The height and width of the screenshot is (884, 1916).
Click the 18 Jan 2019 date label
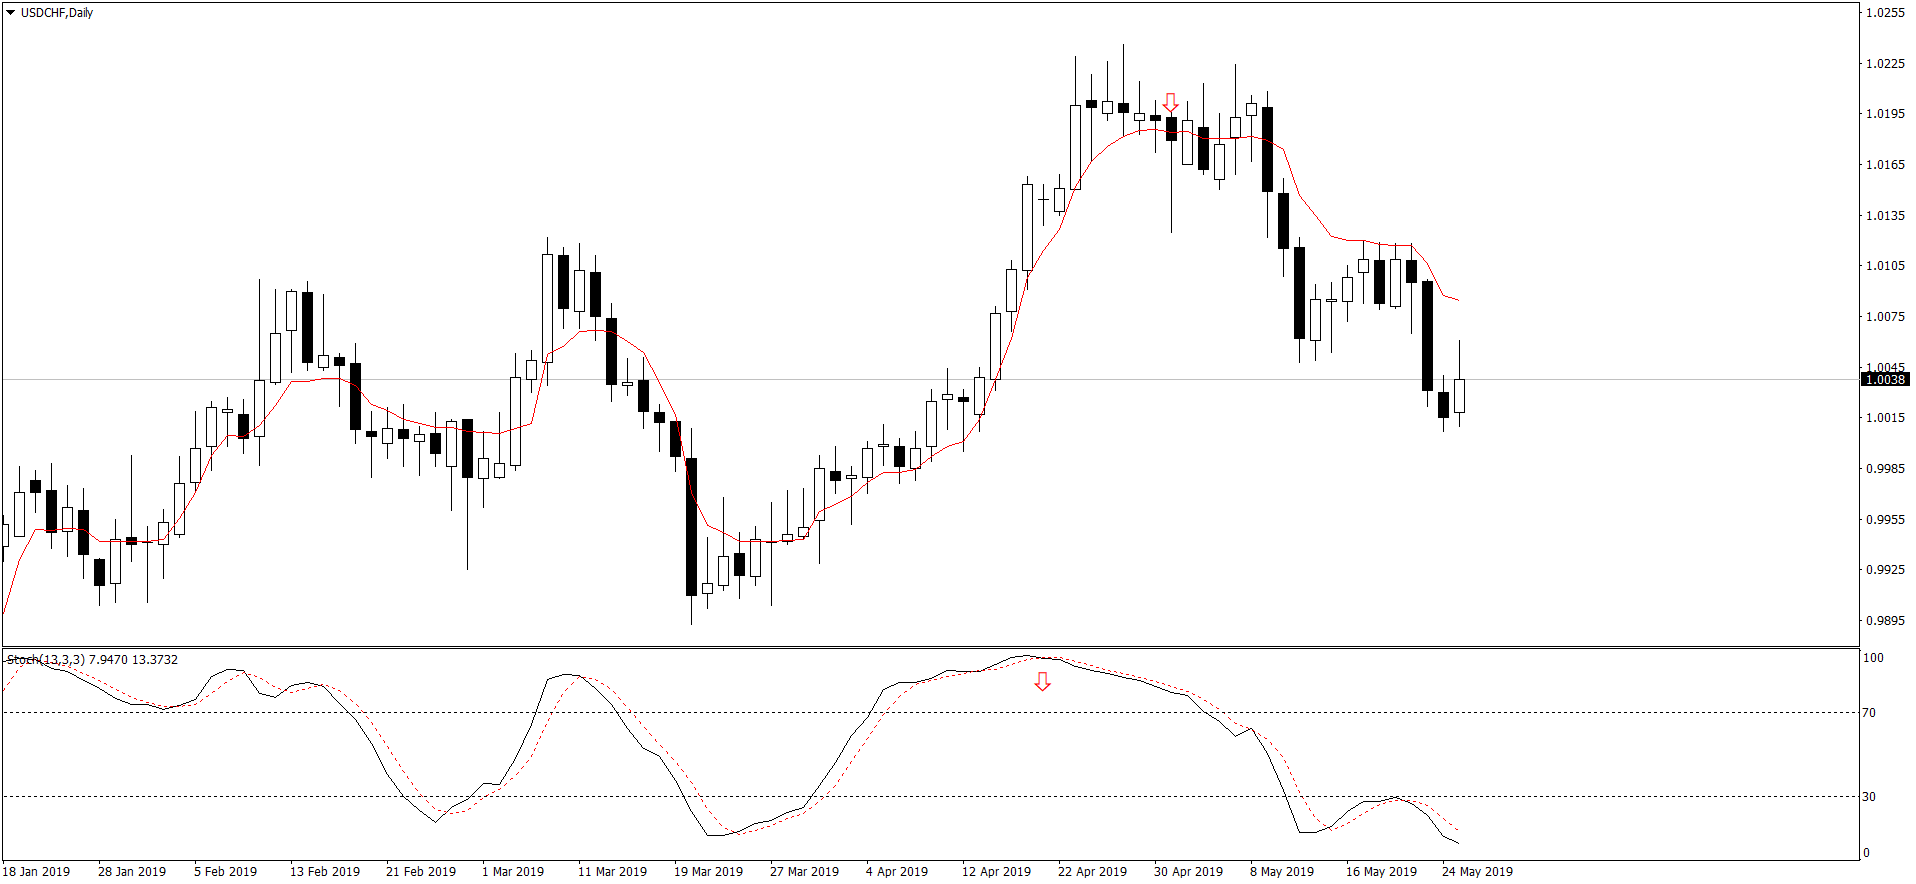36,872
